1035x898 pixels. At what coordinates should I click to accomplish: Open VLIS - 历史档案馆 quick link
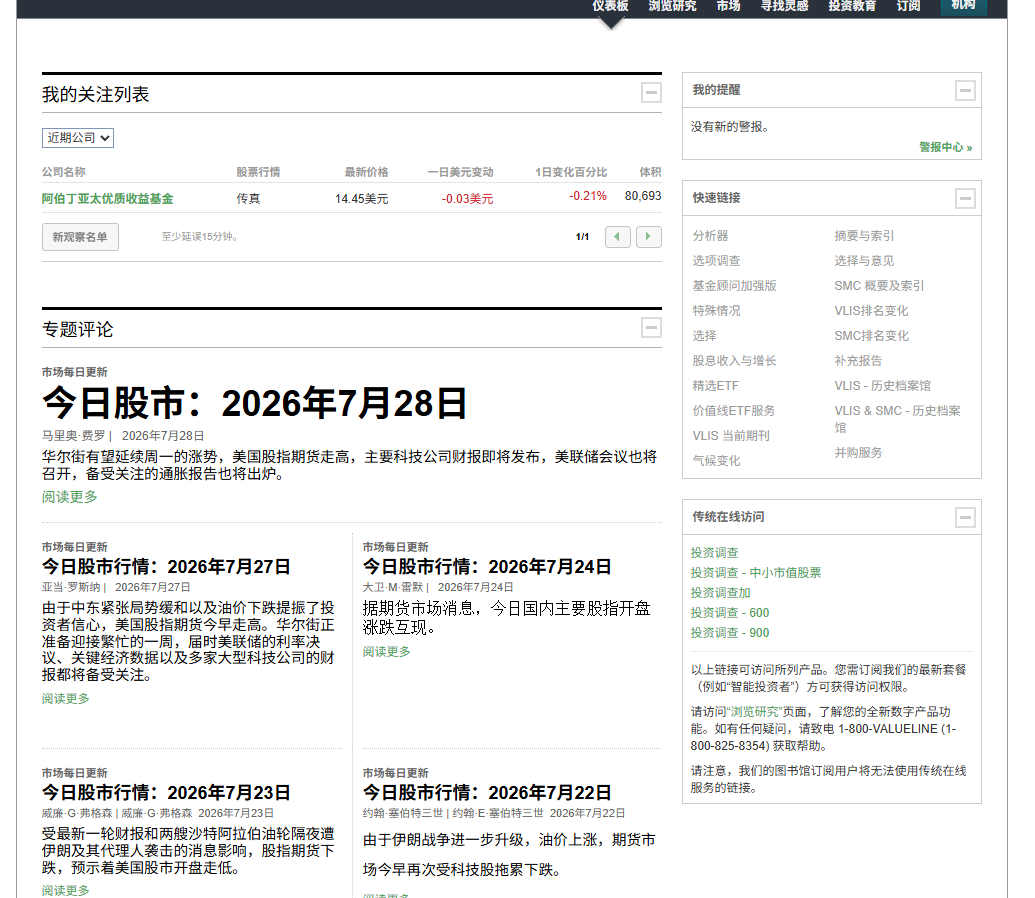click(x=883, y=386)
